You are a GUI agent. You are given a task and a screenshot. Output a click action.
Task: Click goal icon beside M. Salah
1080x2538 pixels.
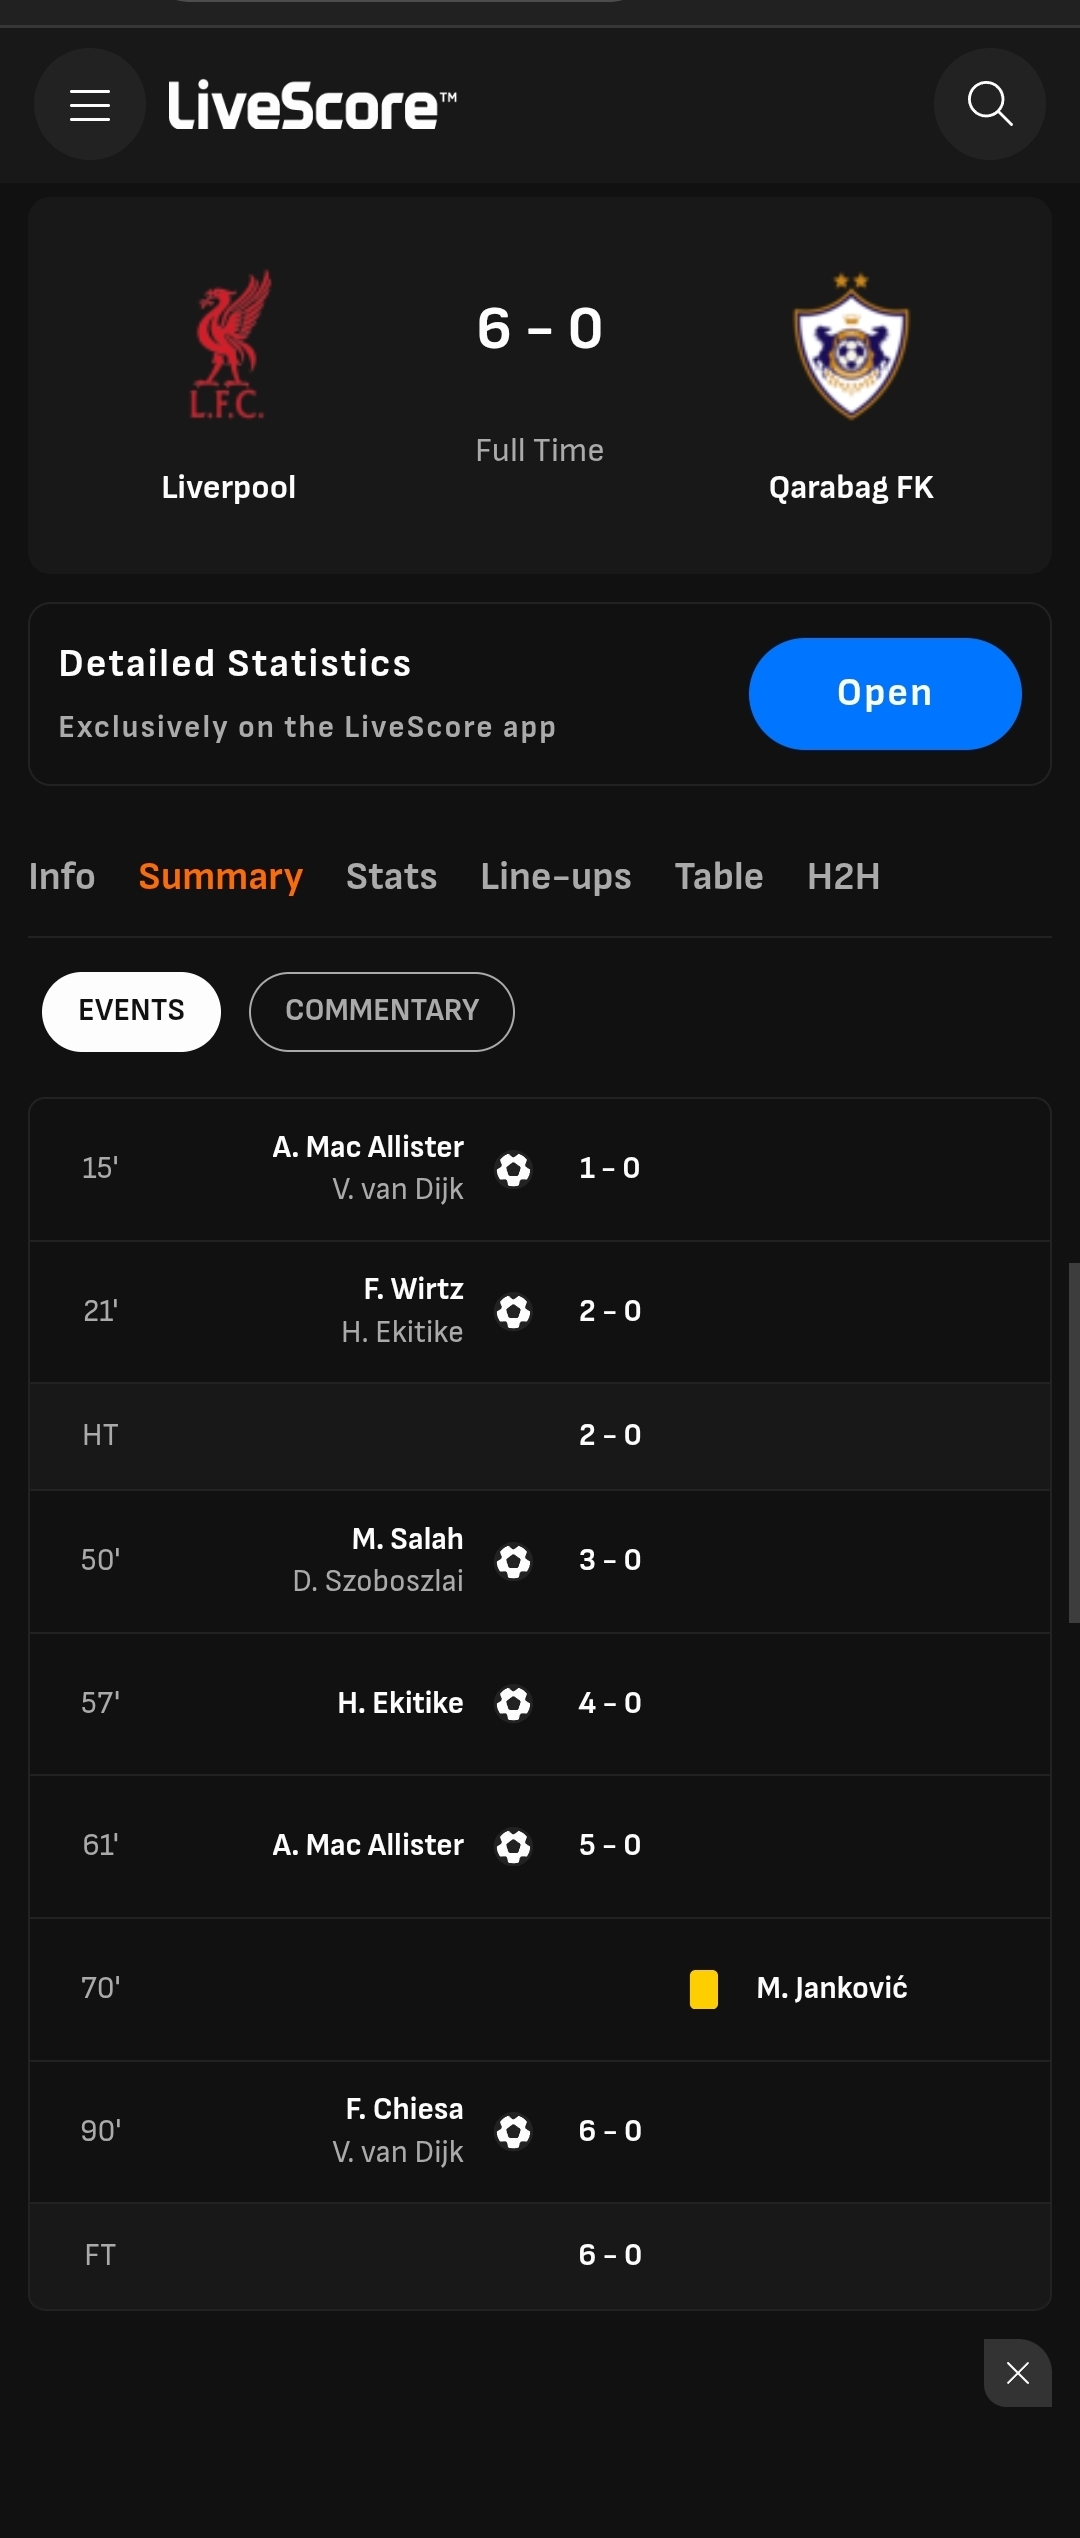coord(514,1561)
